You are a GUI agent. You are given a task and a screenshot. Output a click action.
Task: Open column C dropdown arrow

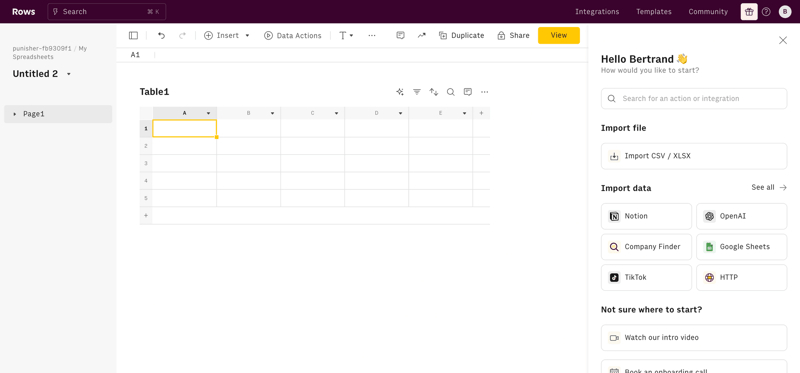click(x=337, y=113)
